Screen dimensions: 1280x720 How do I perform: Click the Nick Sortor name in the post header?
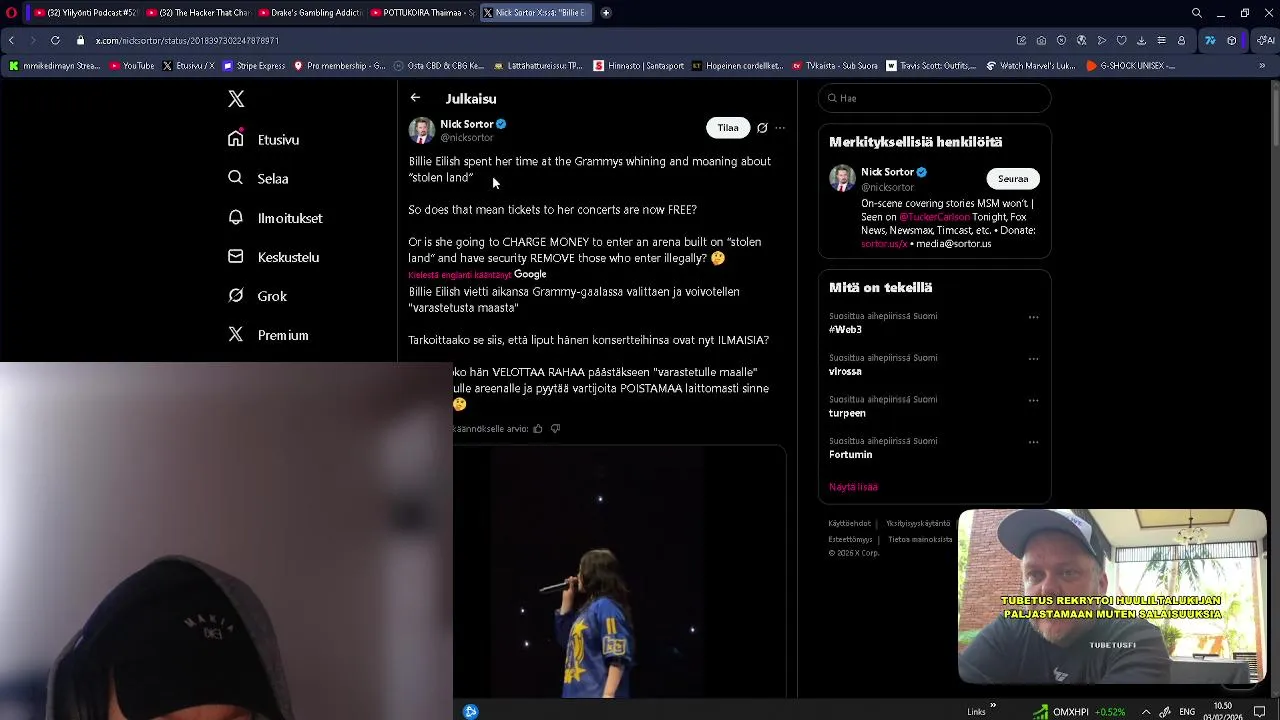466,124
